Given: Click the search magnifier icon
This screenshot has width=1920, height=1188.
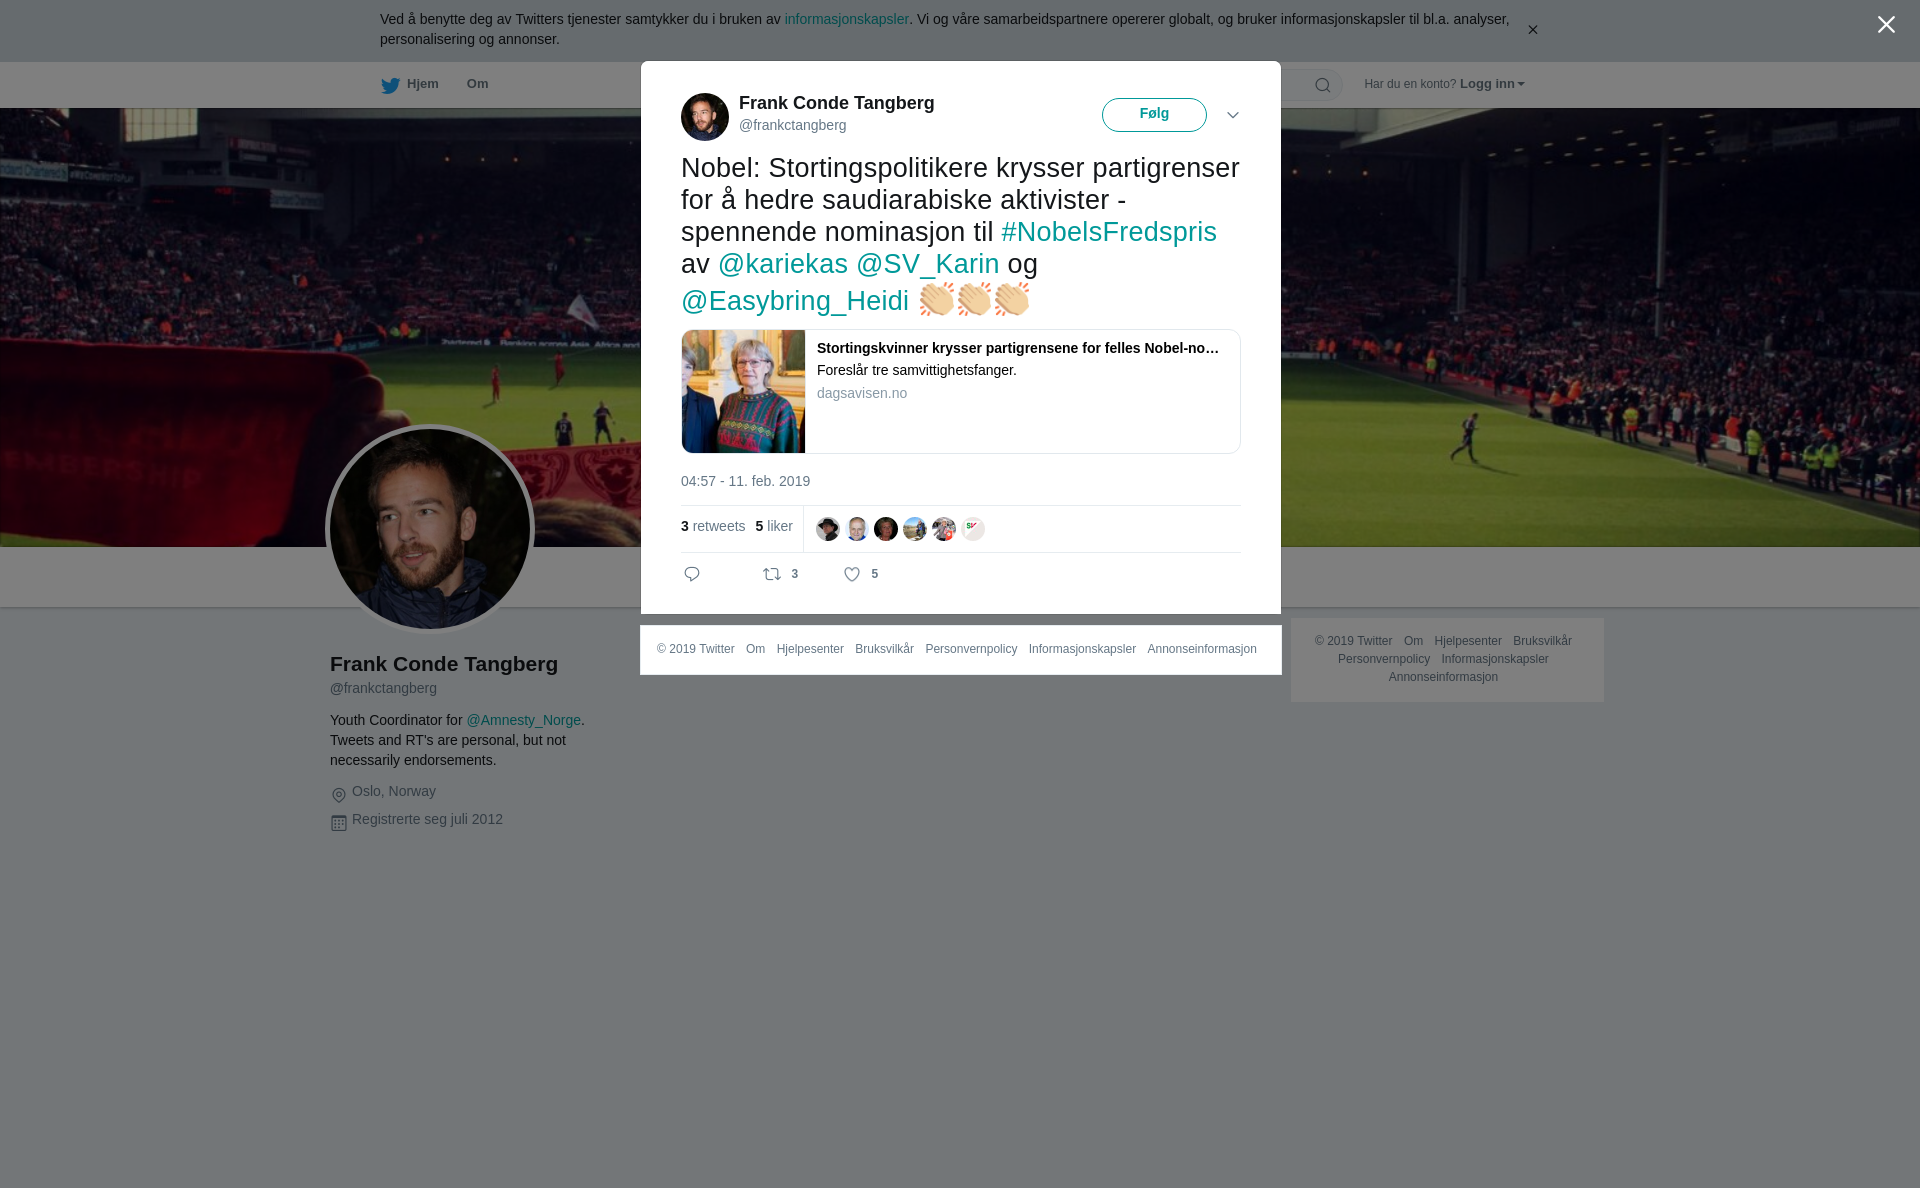Looking at the screenshot, I should tap(1323, 85).
